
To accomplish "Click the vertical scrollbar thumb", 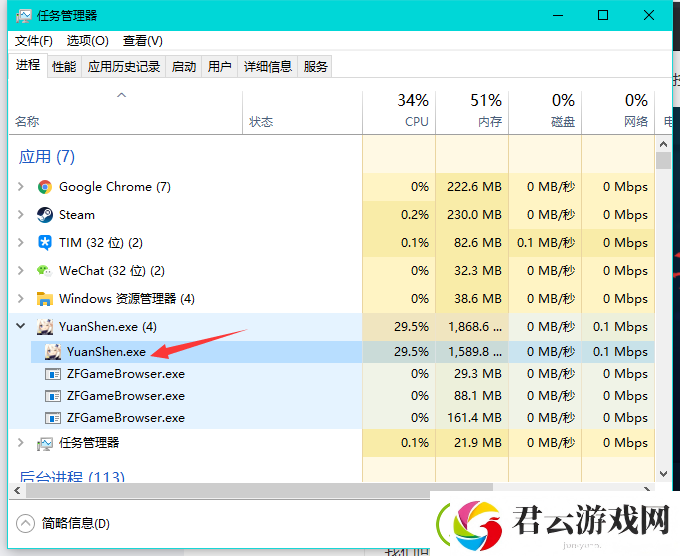I will coord(663,160).
